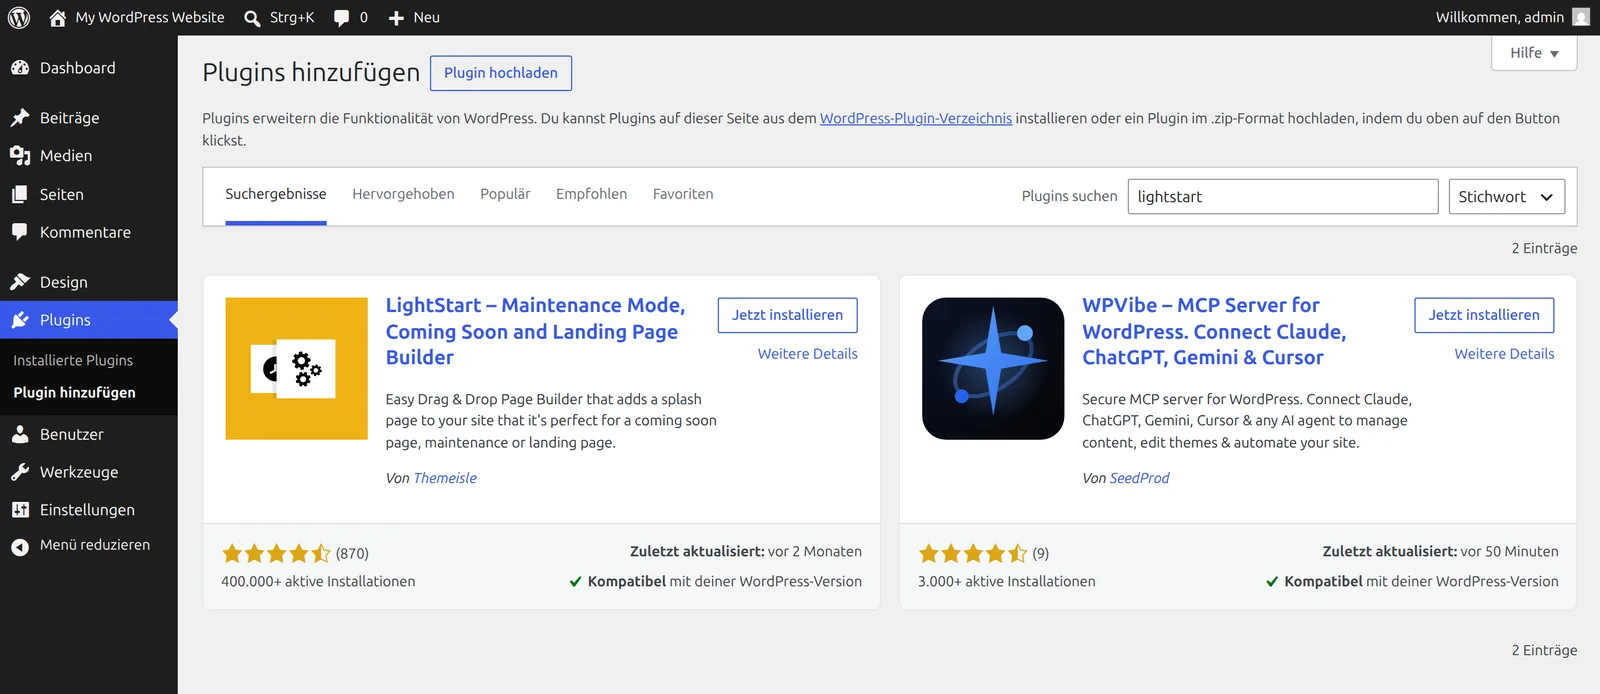Screen dimensions: 1600x694
Task: Click the Plugins plug icon
Action: click(x=20, y=320)
